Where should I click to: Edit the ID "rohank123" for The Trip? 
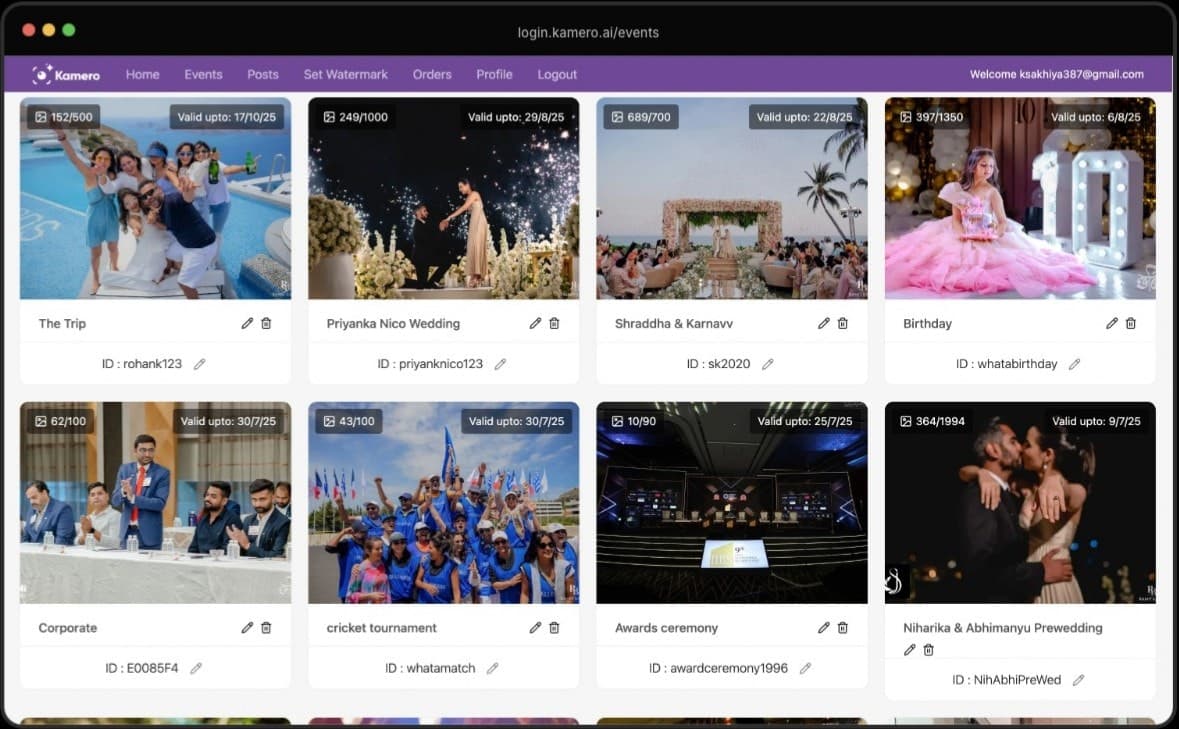(x=199, y=364)
